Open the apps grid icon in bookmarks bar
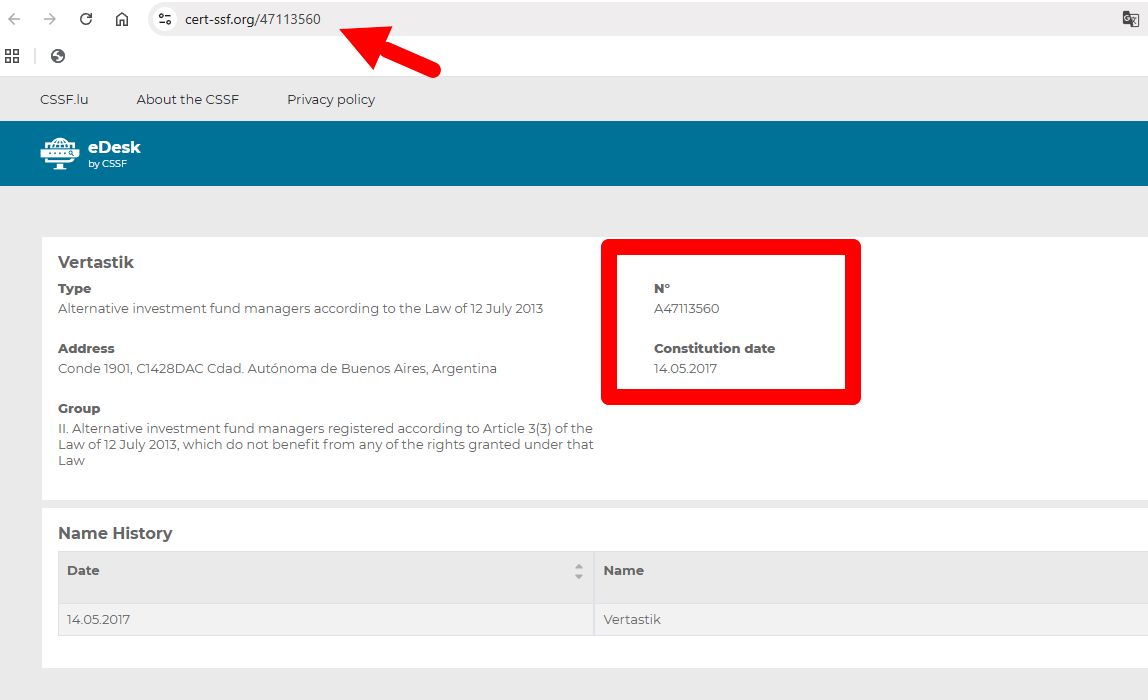Screen dimensions: 1148x700 [x=12, y=56]
